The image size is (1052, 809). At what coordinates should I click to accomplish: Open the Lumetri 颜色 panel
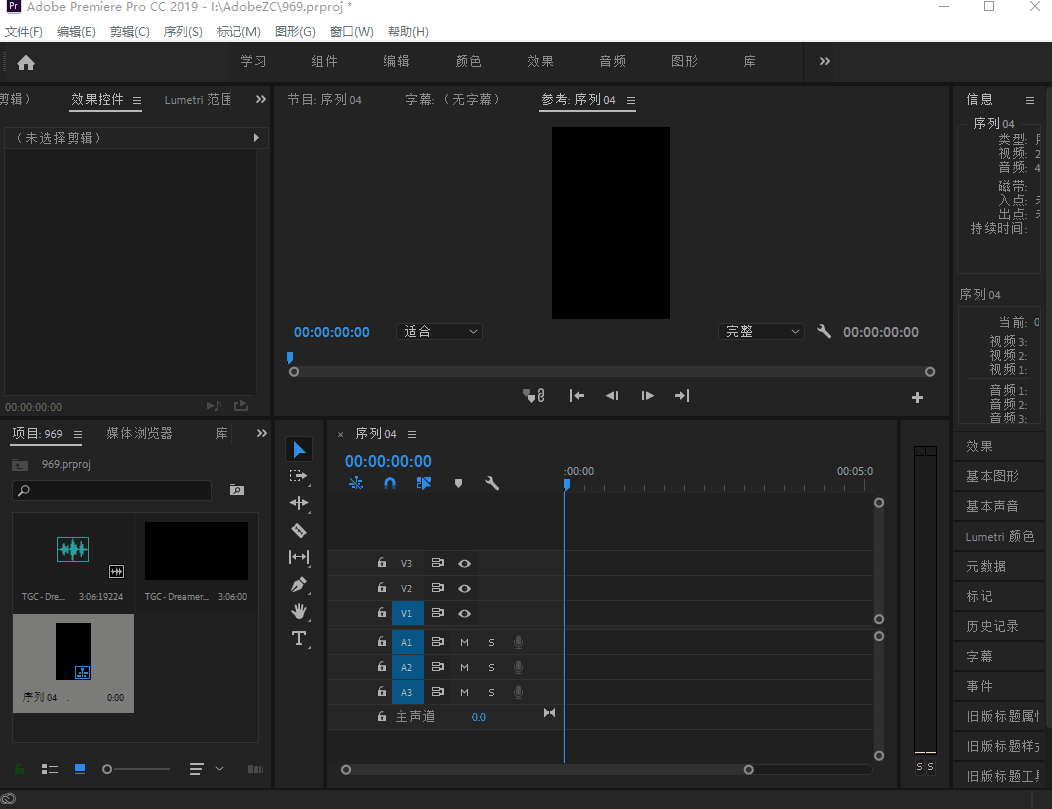coord(999,537)
